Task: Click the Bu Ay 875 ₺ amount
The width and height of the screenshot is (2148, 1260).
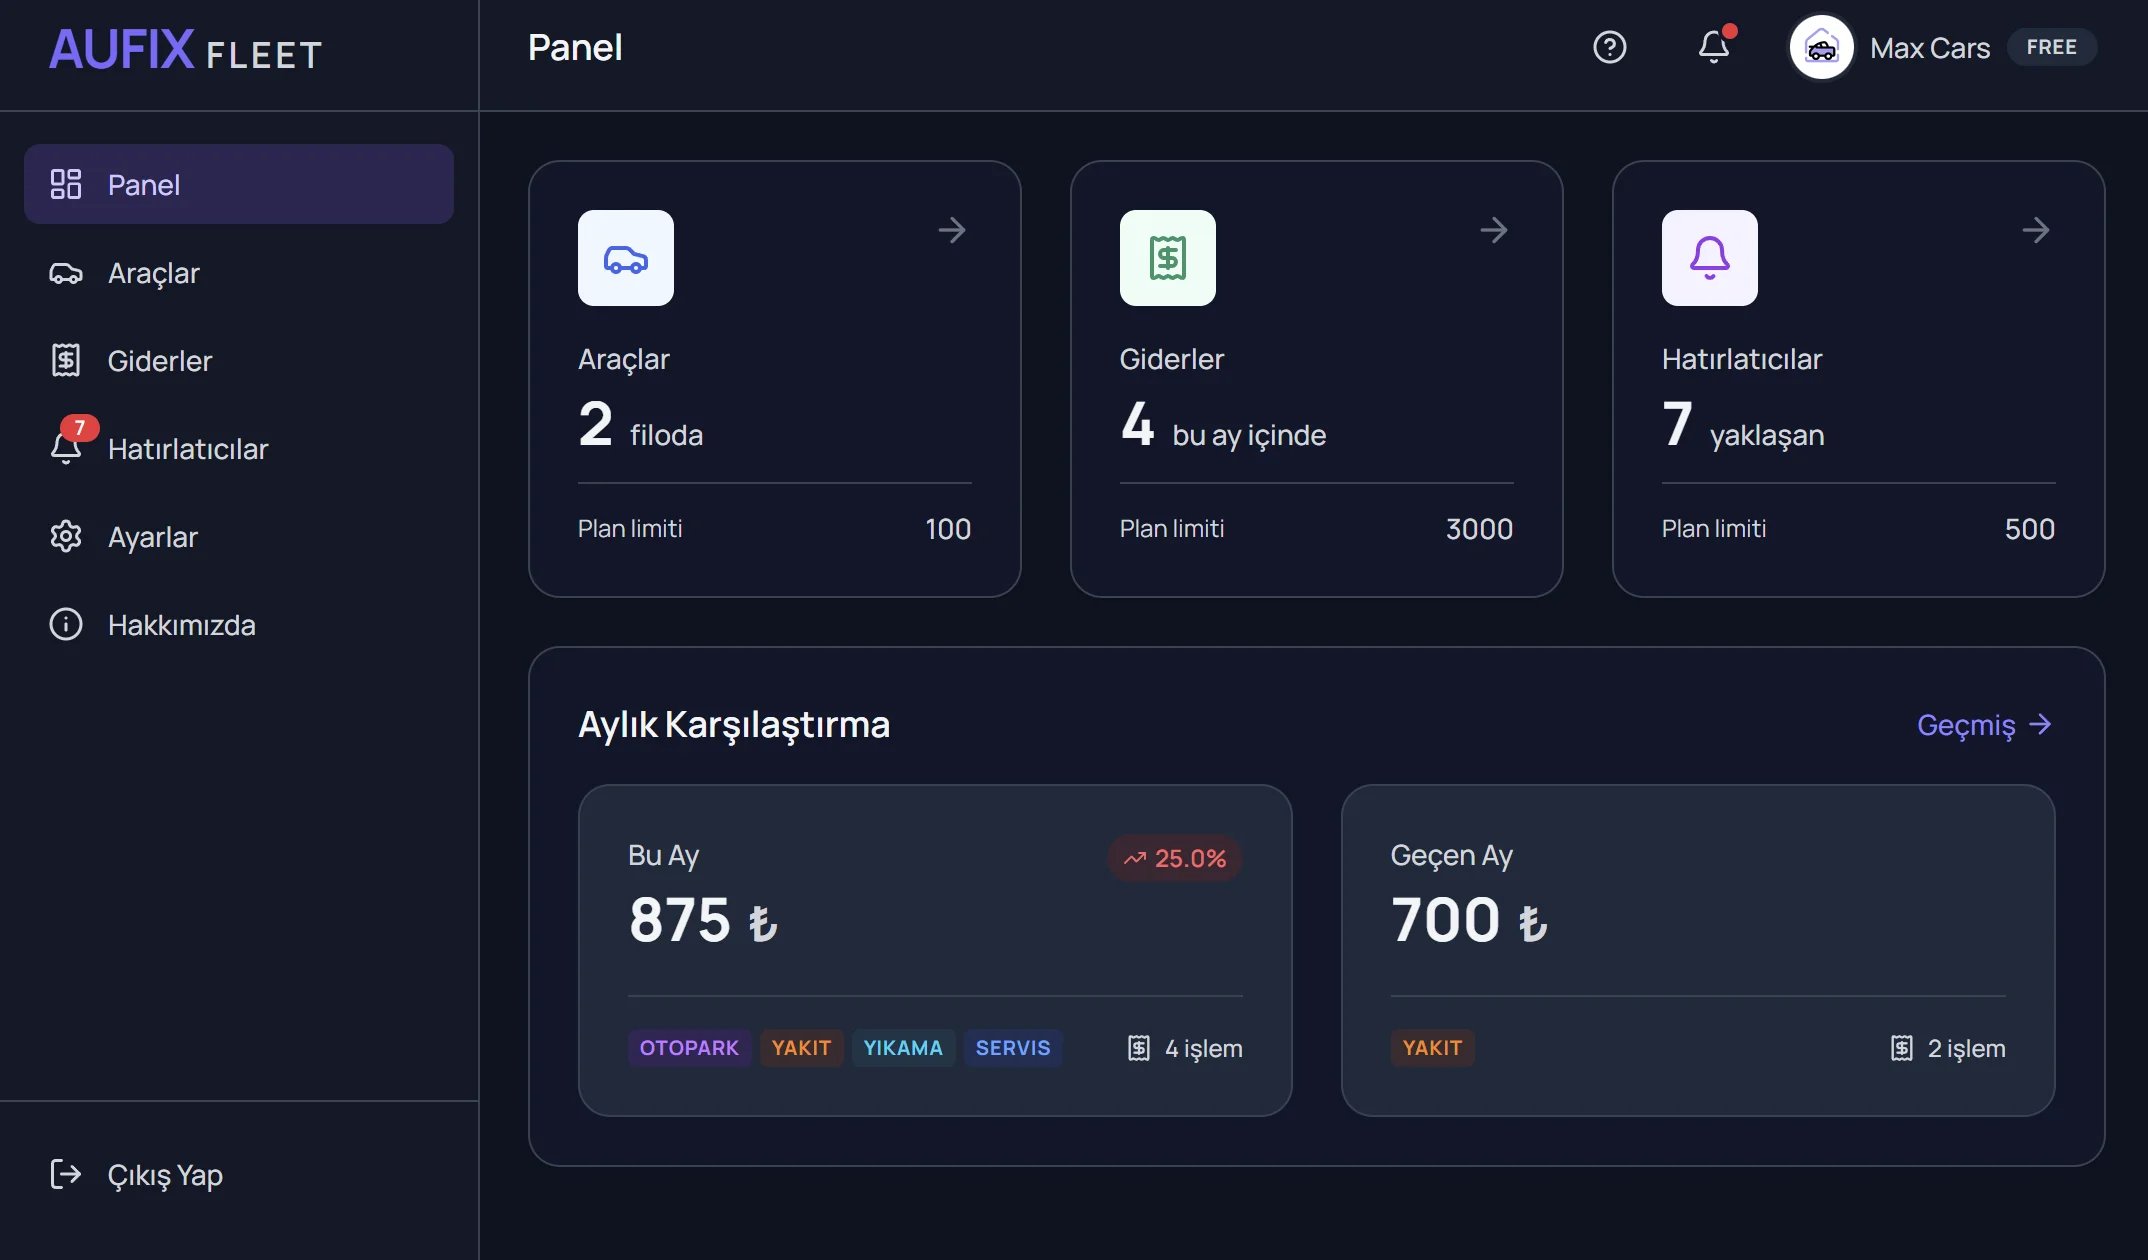Action: 703,919
